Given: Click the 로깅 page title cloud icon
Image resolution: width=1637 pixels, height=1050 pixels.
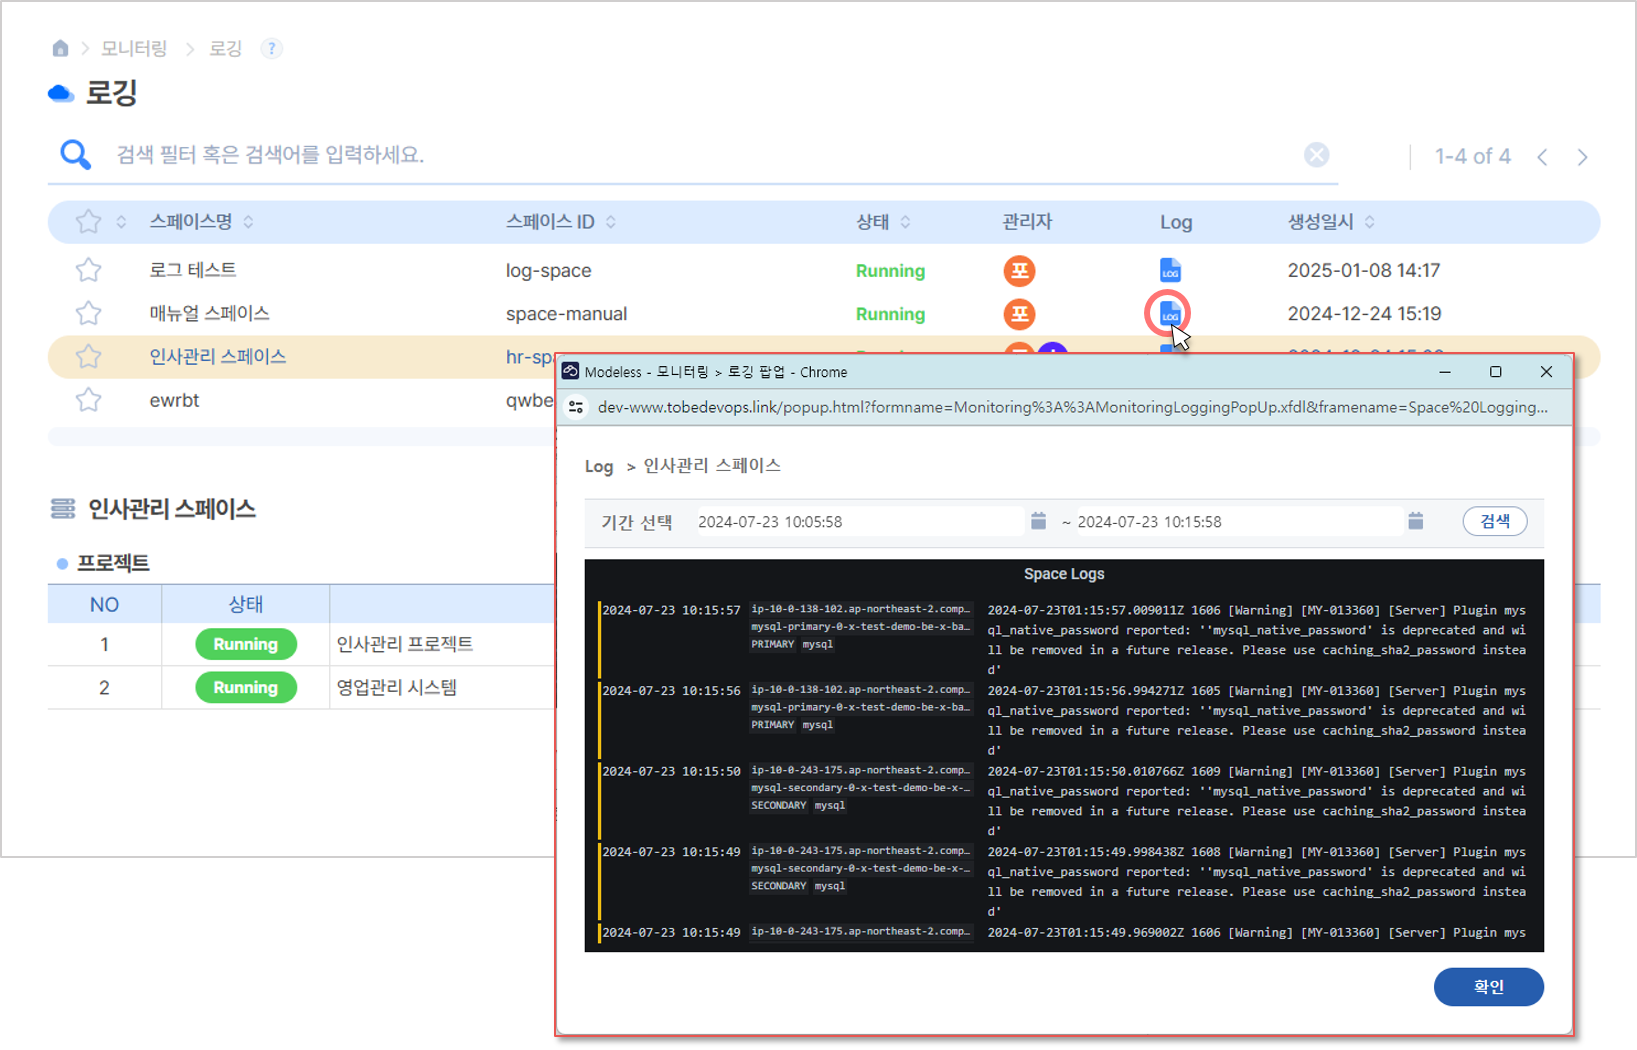Looking at the screenshot, I should [61, 93].
